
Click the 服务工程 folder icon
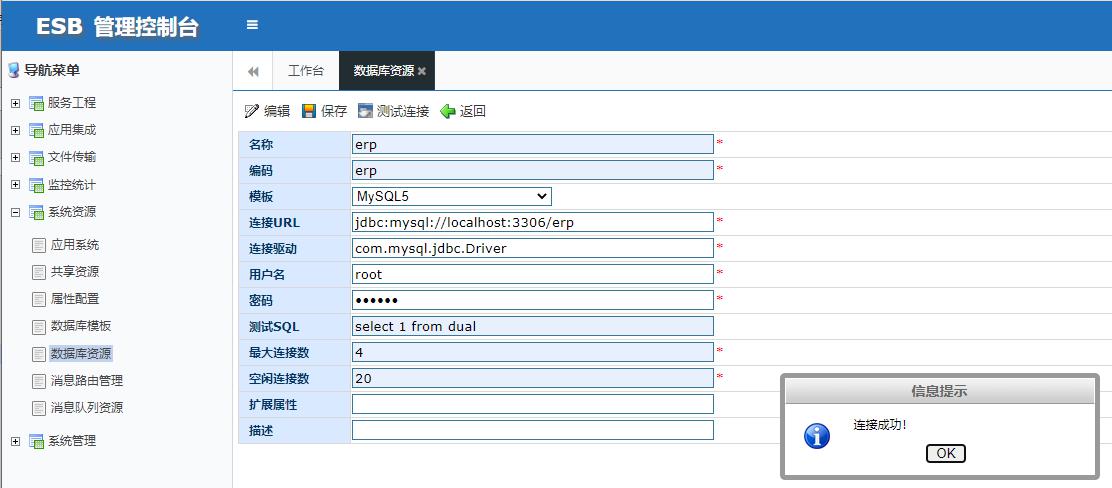(x=36, y=104)
